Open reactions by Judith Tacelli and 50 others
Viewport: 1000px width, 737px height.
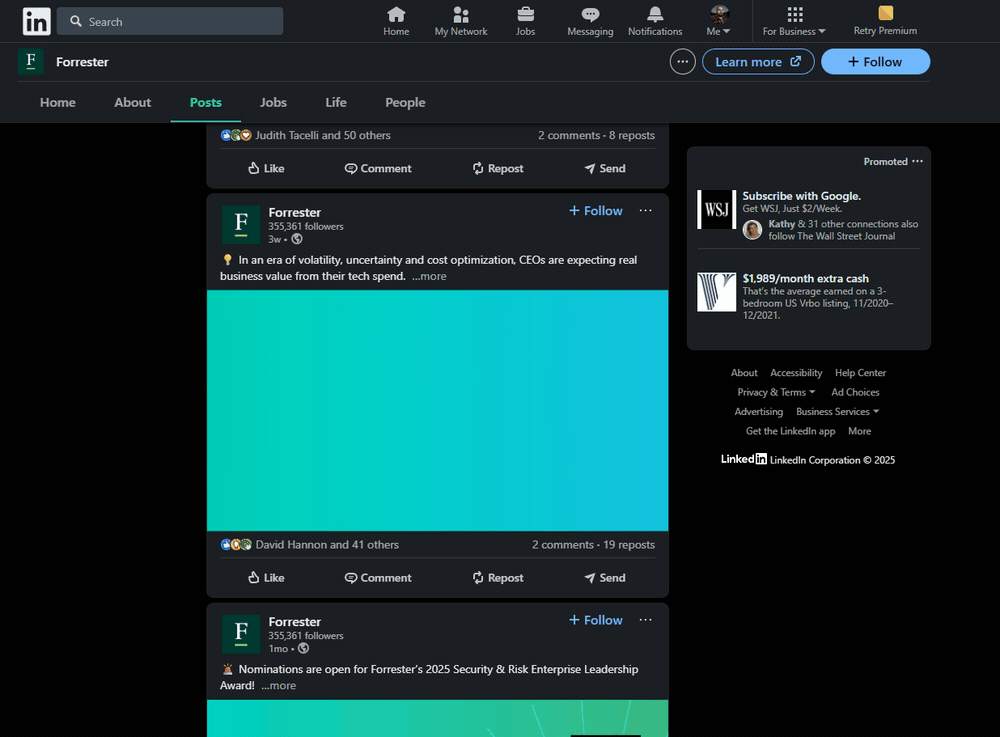tap(305, 135)
